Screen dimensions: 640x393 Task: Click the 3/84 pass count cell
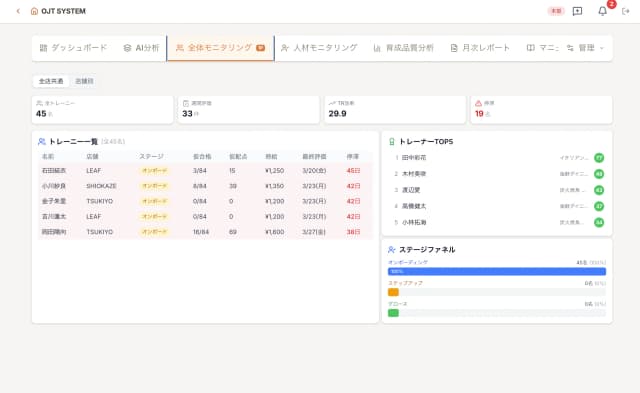[200, 171]
